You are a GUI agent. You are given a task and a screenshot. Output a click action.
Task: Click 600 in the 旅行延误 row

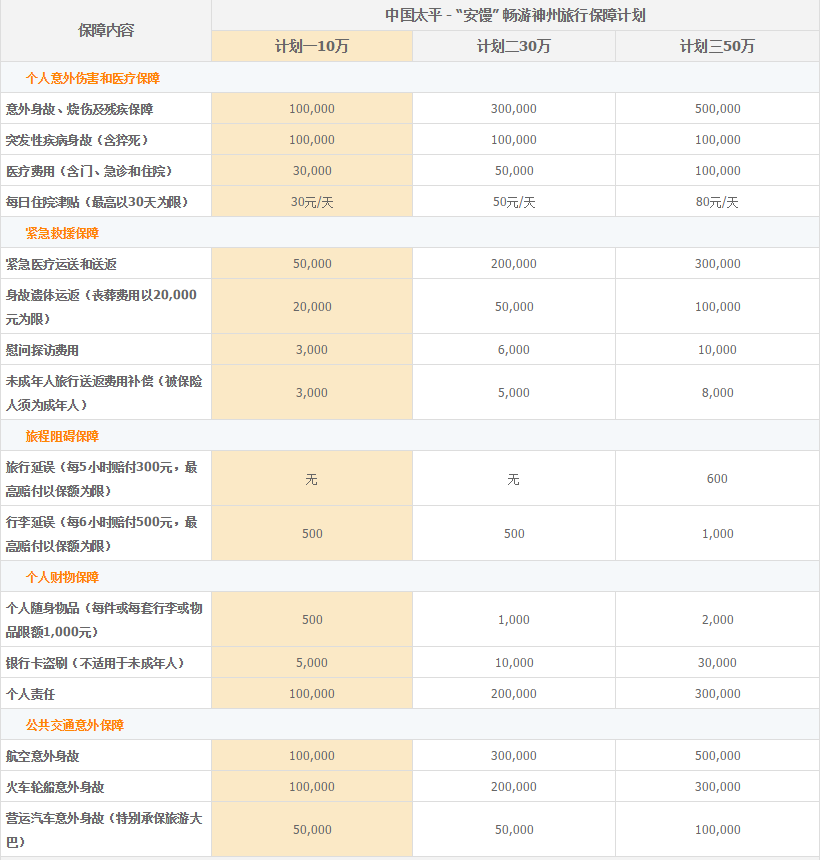717,478
